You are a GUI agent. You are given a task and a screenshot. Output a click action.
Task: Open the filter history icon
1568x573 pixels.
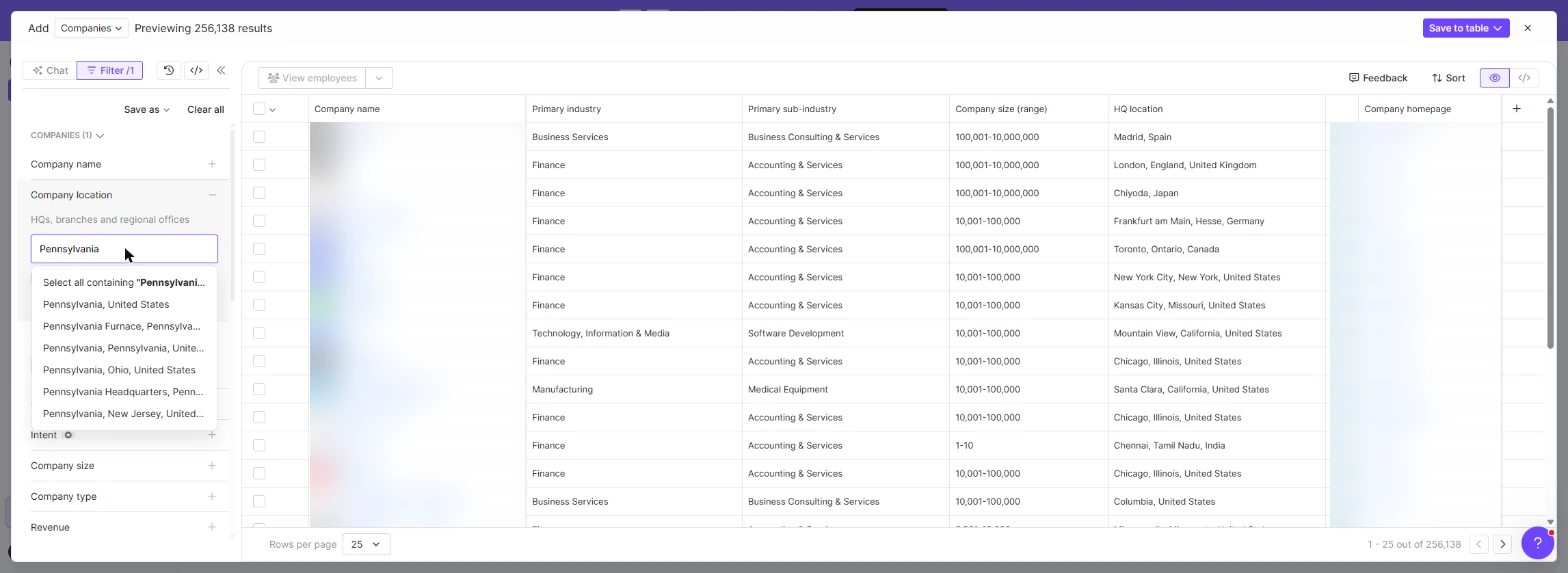168,70
